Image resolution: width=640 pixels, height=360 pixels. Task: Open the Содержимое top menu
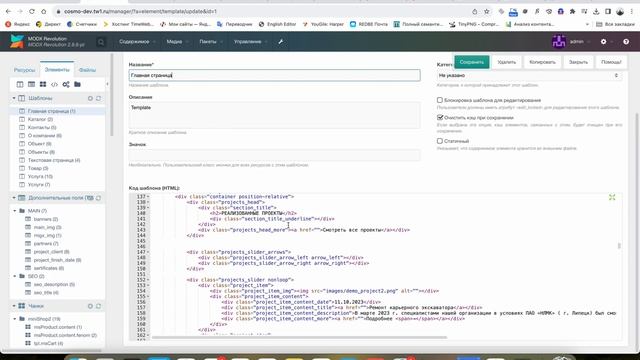click(136, 42)
